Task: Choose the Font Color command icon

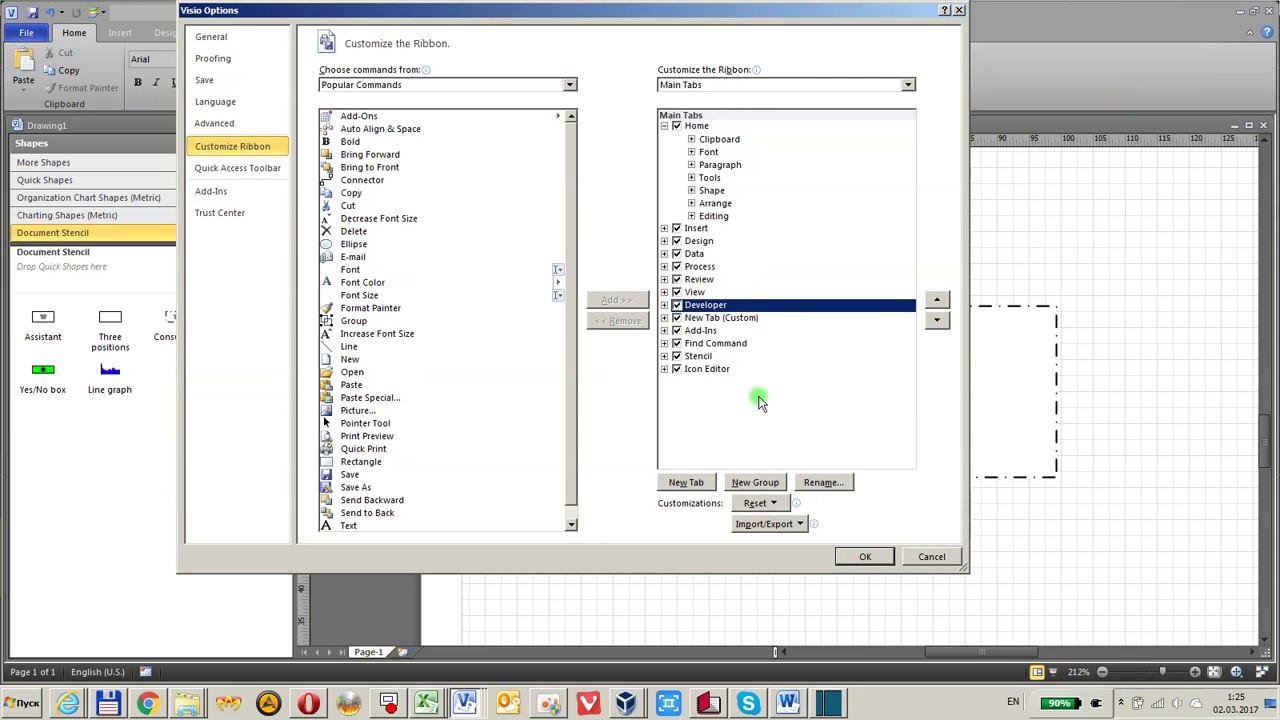Action: [x=326, y=282]
